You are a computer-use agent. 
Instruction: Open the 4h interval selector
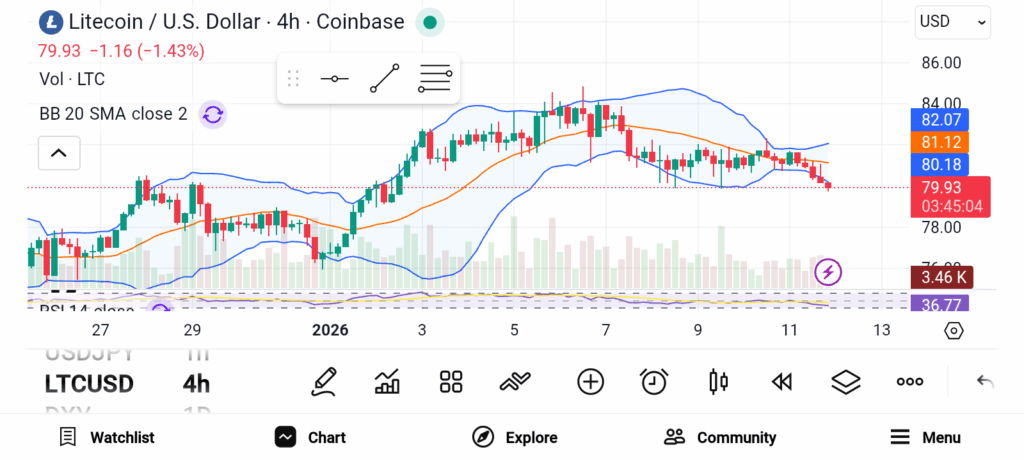click(196, 384)
